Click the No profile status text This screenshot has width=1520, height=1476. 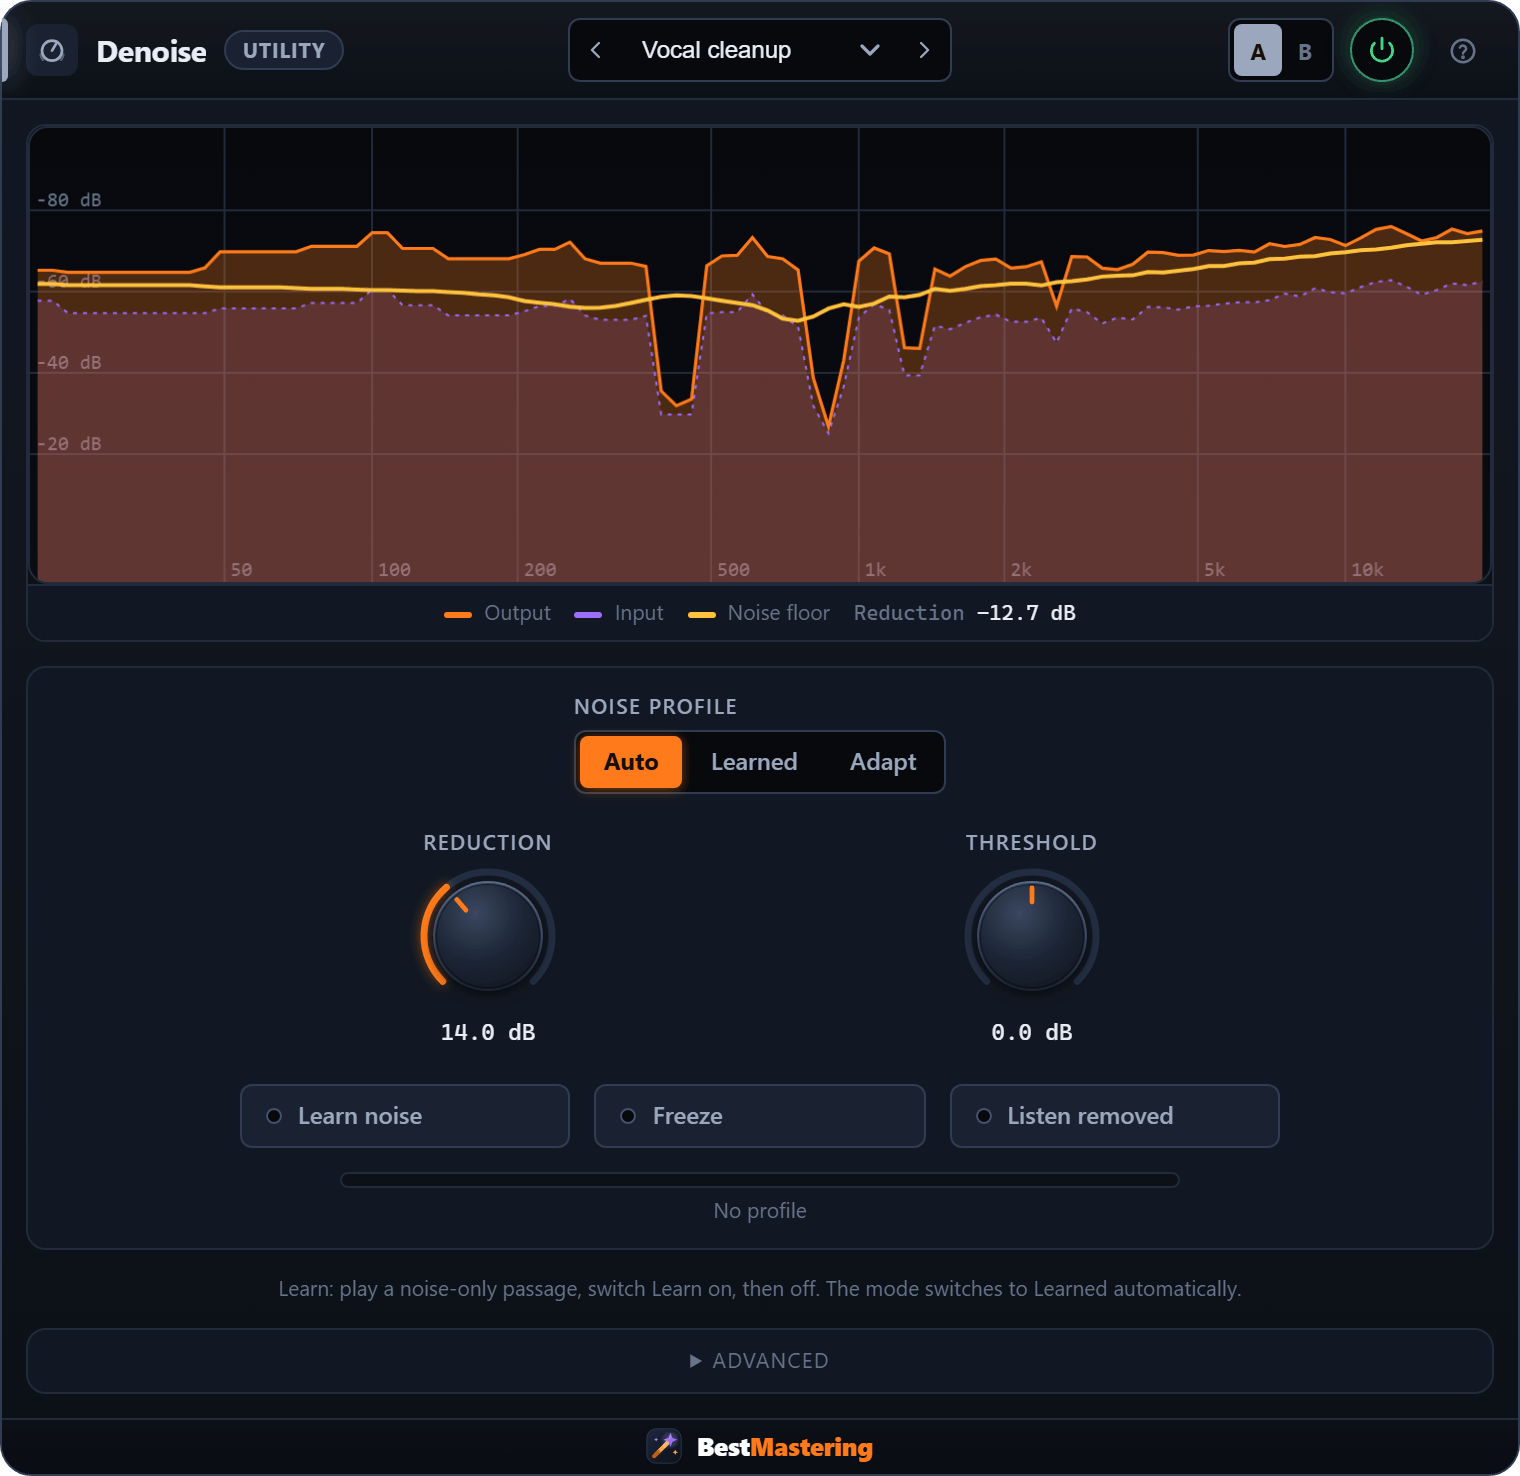760,1211
